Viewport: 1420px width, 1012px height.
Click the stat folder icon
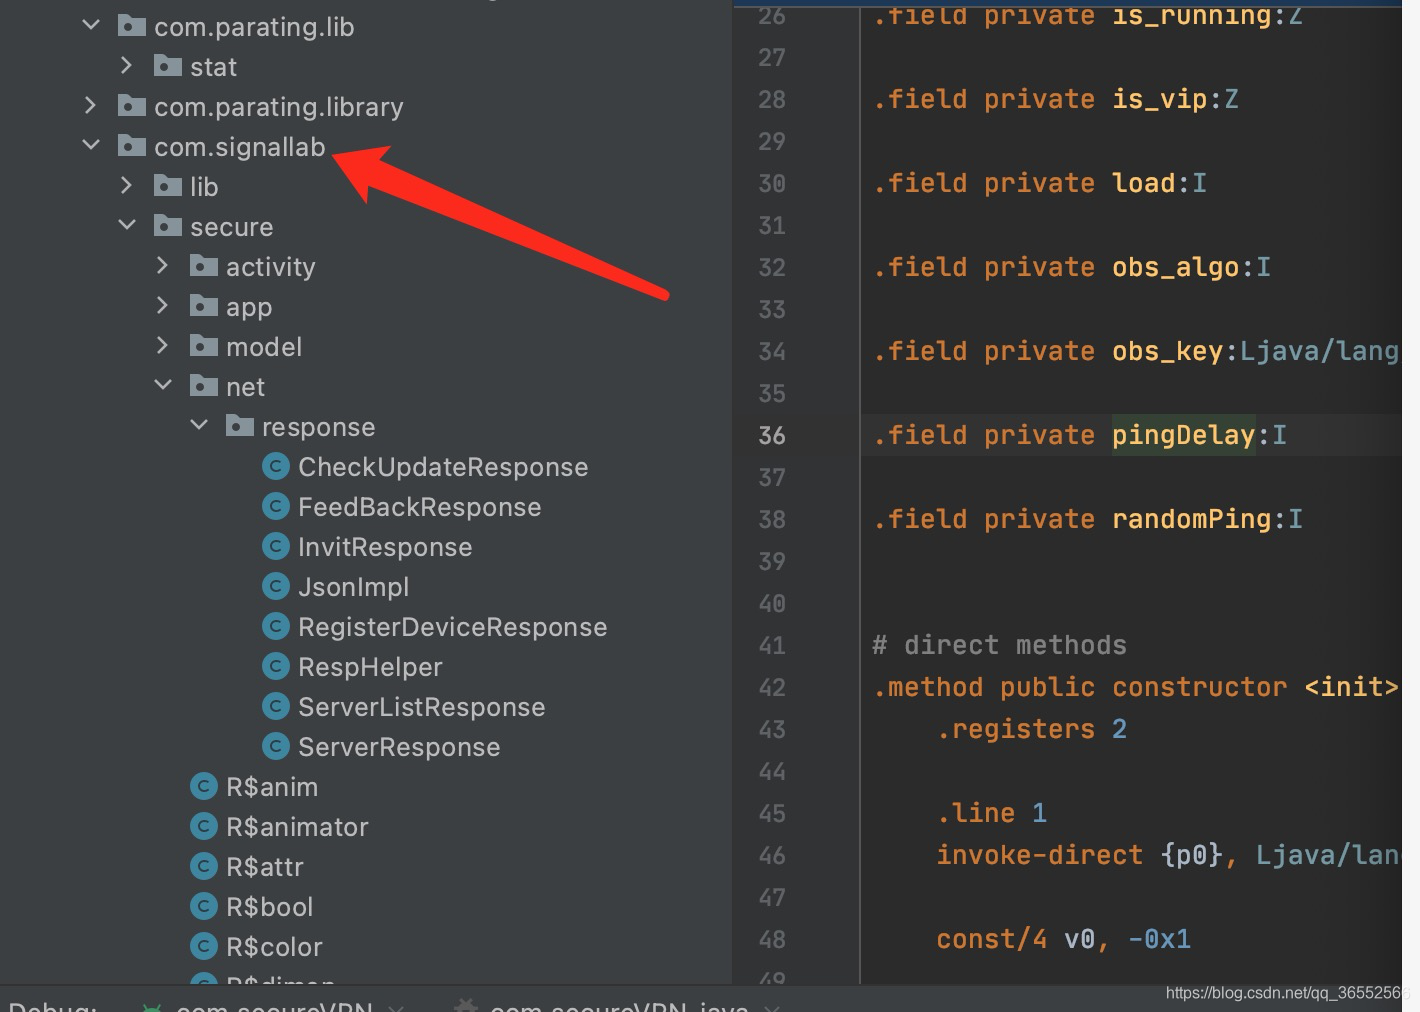click(x=168, y=65)
